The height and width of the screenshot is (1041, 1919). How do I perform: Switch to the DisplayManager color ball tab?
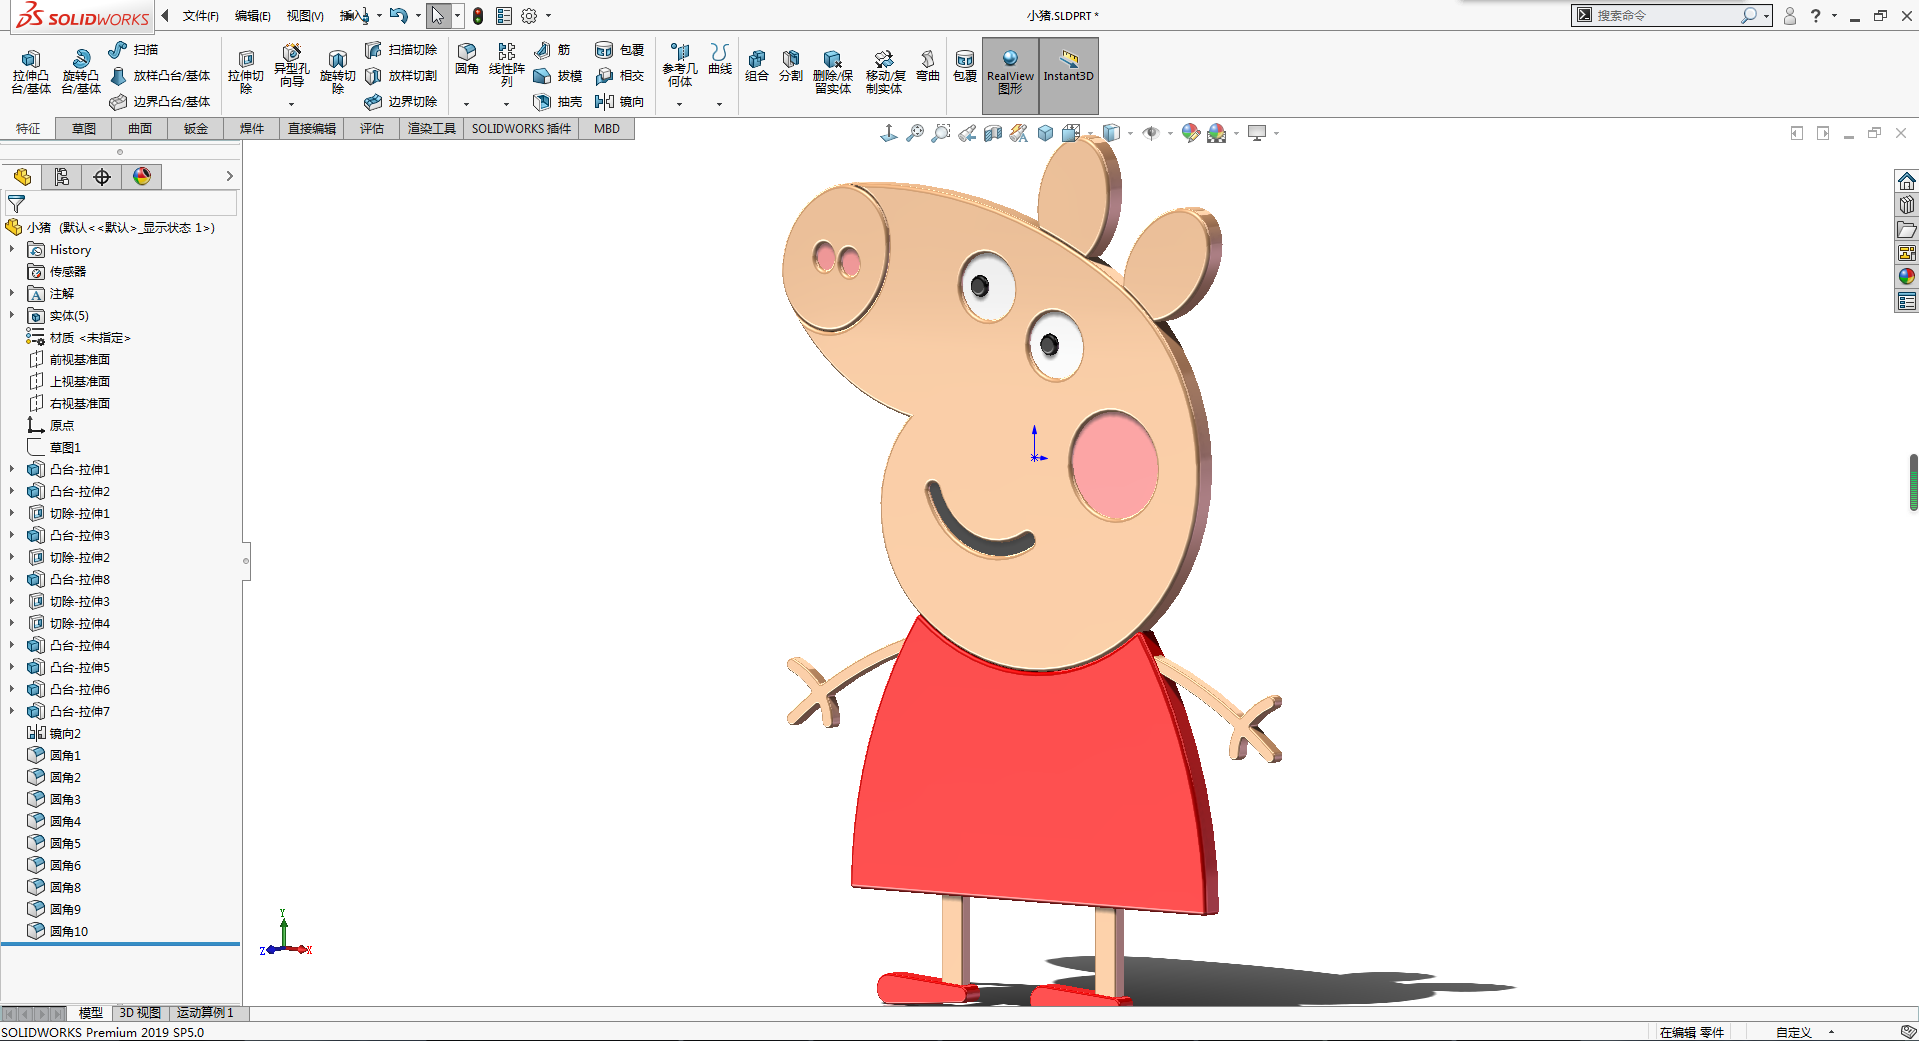(142, 177)
